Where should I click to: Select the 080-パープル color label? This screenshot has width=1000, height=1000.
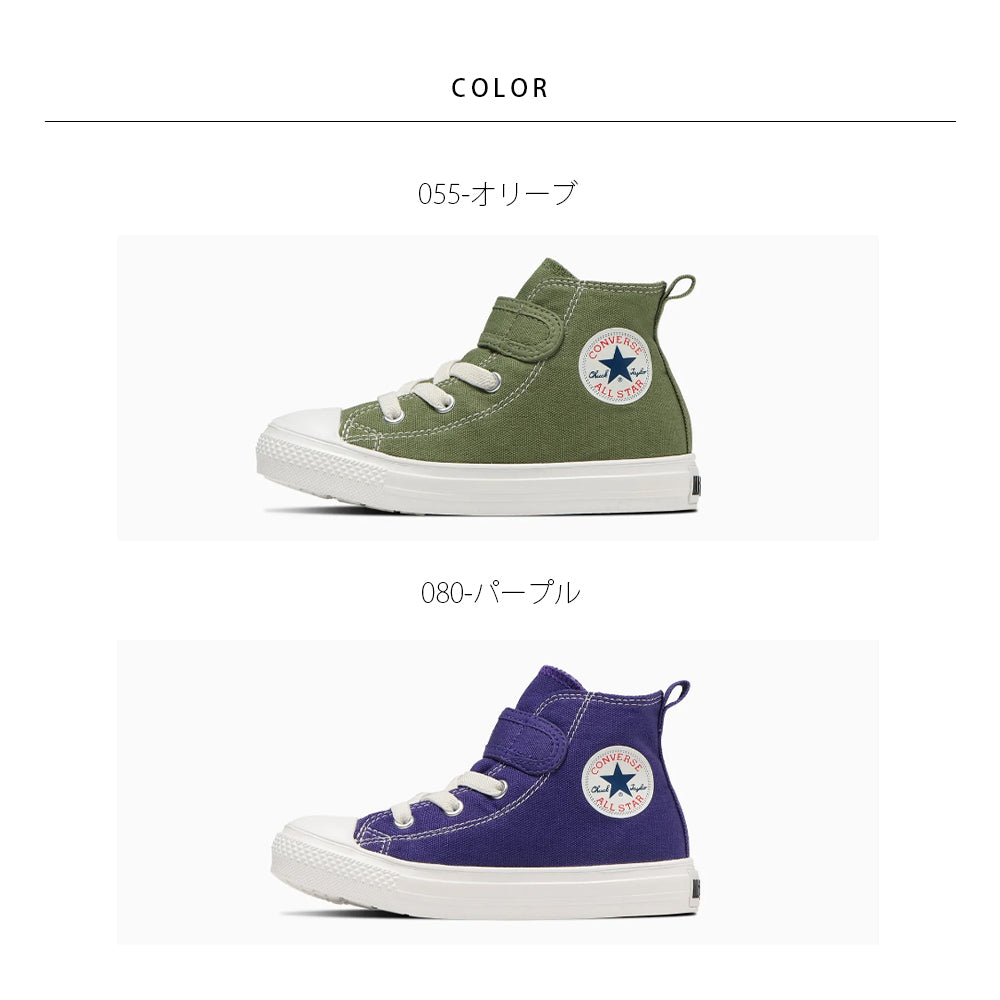501,592
